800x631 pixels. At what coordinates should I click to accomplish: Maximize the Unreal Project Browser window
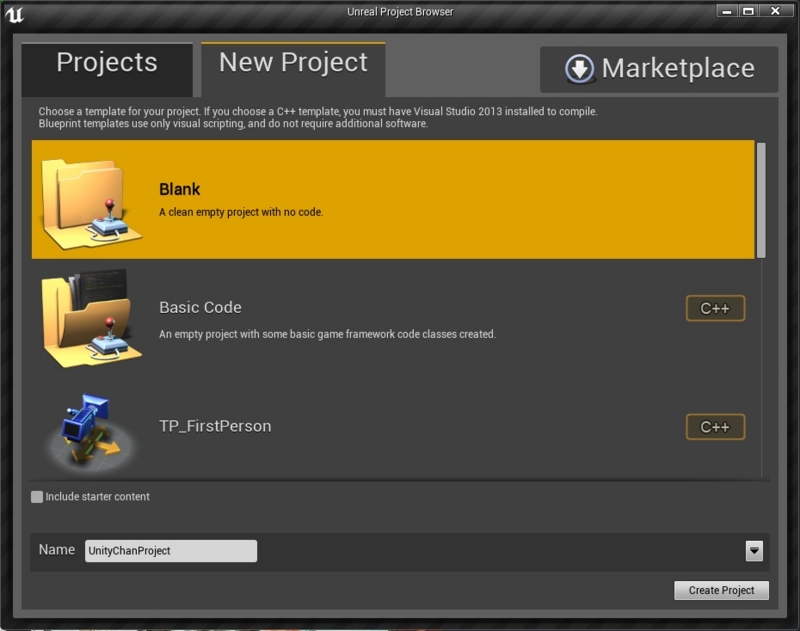pyautogui.click(x=748, y=11)
